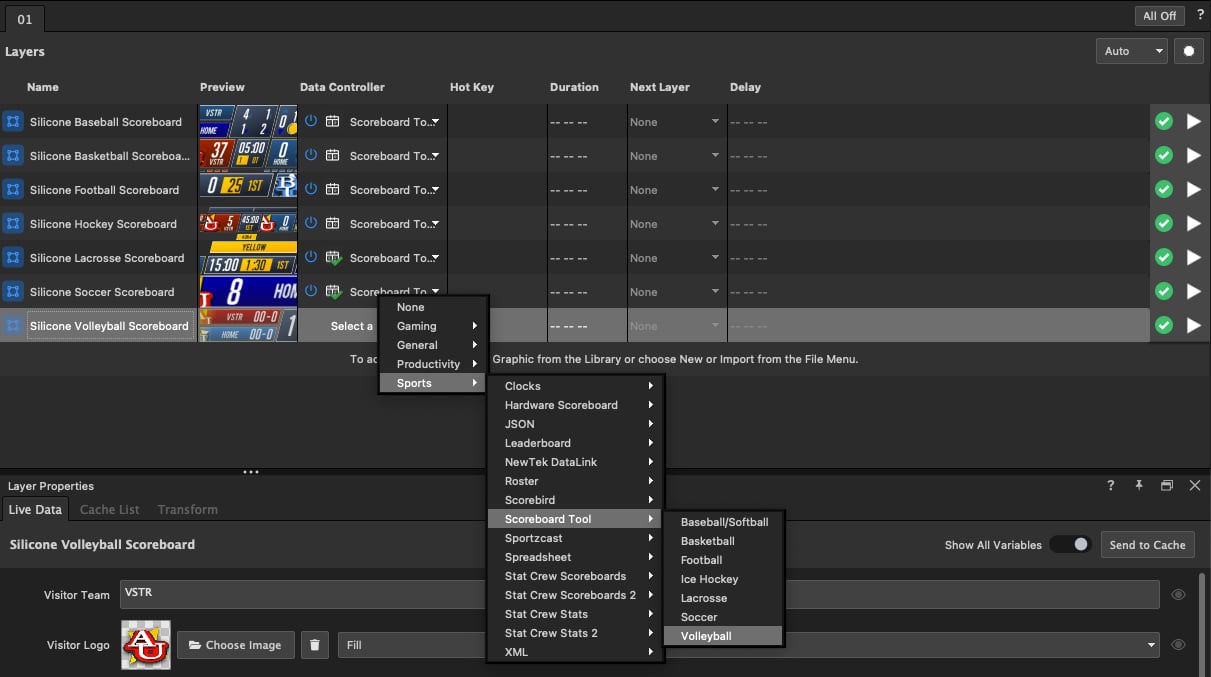Open the Scoreboard Tool dropdown for Baseball row
The width and height of the screenshot is (1211, 677).
pos(394,122)
